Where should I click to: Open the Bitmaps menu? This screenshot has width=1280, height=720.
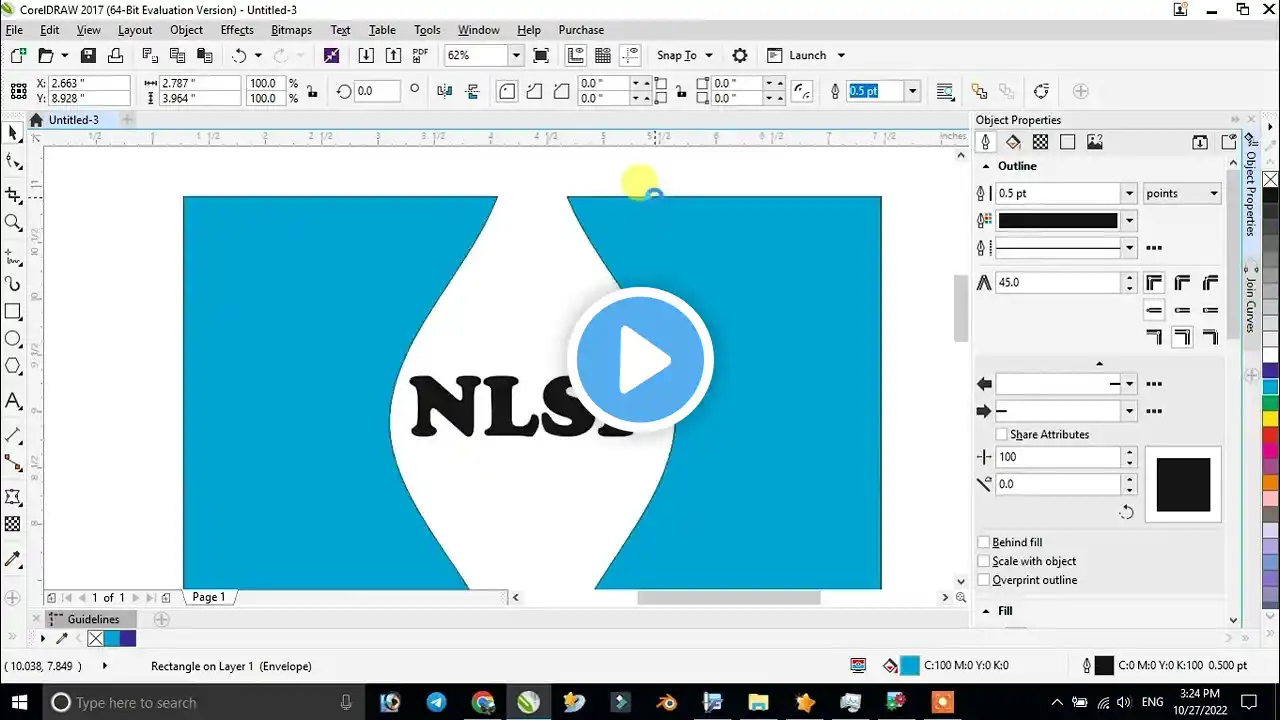291,30
